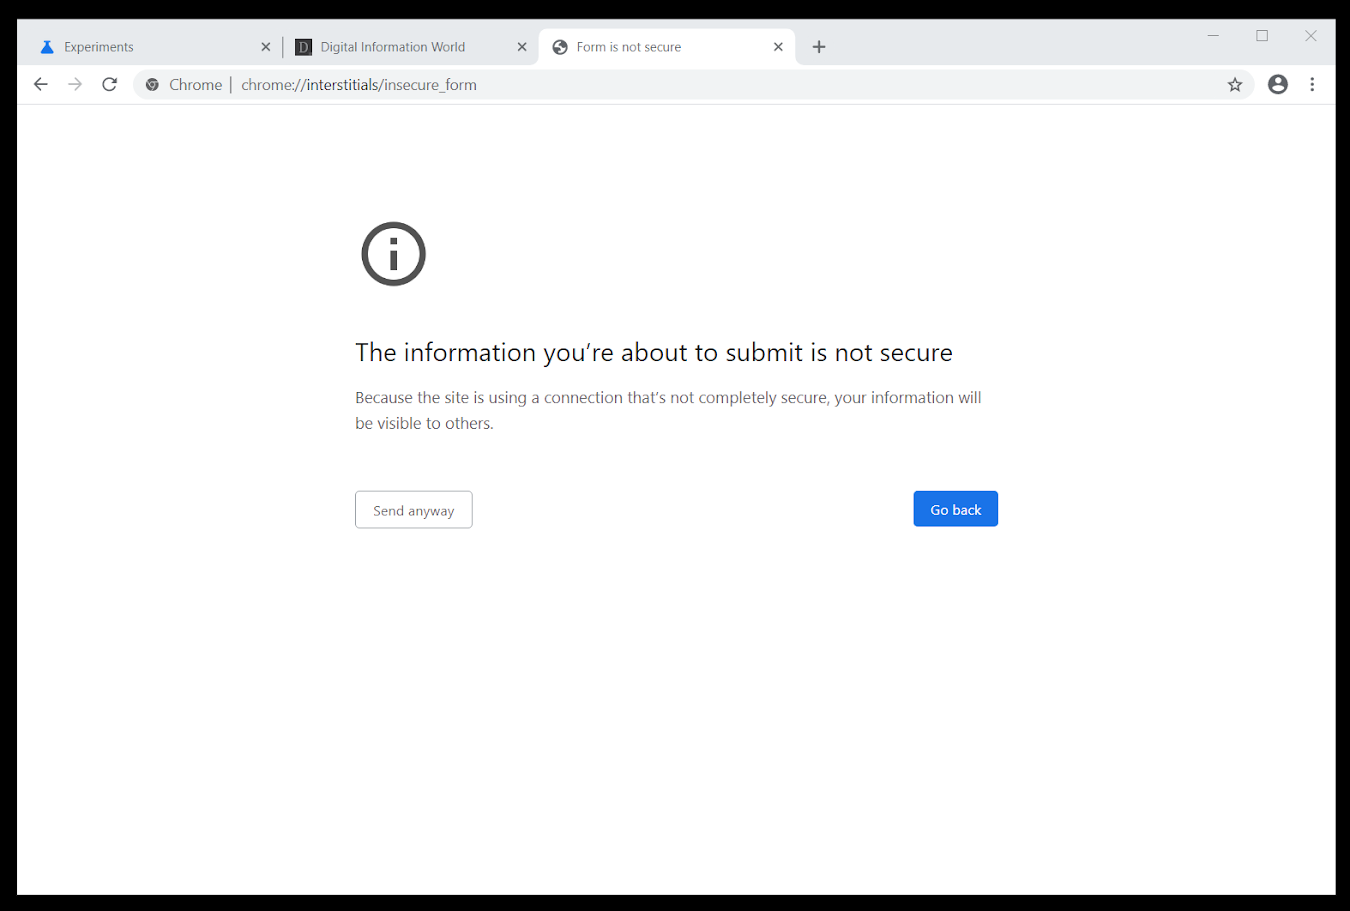The height and width of the screenshot is (911, 1350).
Task: Reload the current page
Action: 110,85
